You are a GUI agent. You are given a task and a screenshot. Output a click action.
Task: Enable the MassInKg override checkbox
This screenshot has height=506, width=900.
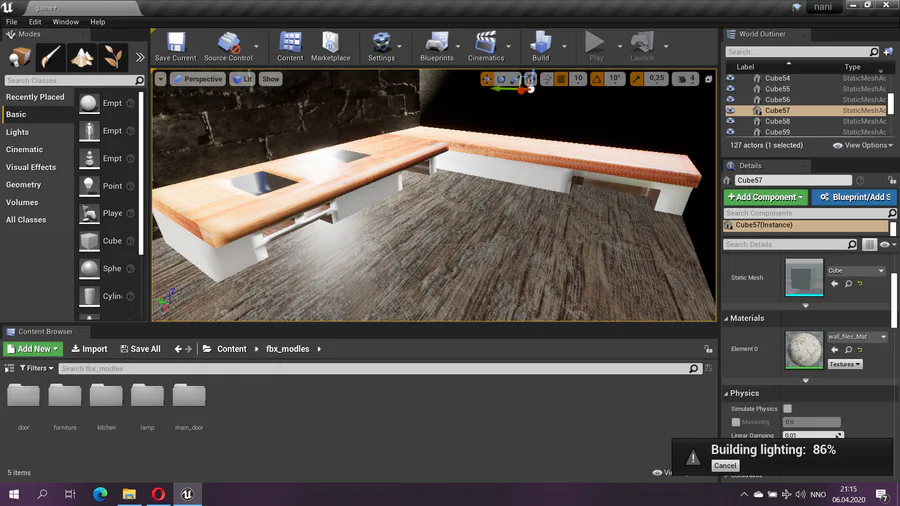tap(736, 422)
